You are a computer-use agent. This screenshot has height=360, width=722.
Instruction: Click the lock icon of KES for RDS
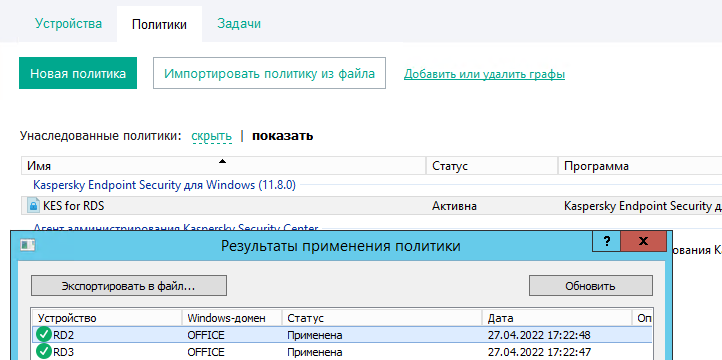pos(33,206)
